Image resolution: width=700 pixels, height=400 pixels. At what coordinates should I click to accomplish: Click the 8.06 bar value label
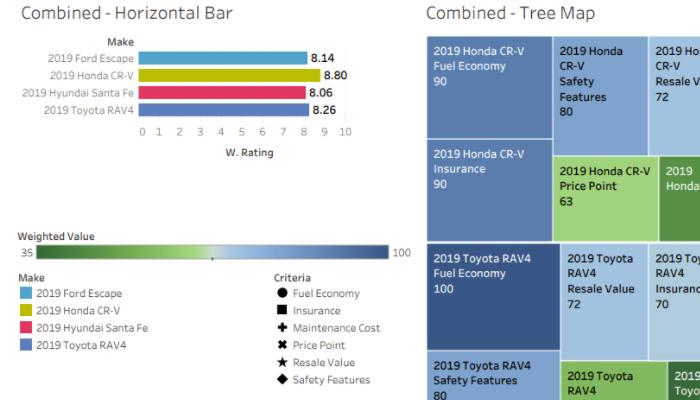click(321, 93)
